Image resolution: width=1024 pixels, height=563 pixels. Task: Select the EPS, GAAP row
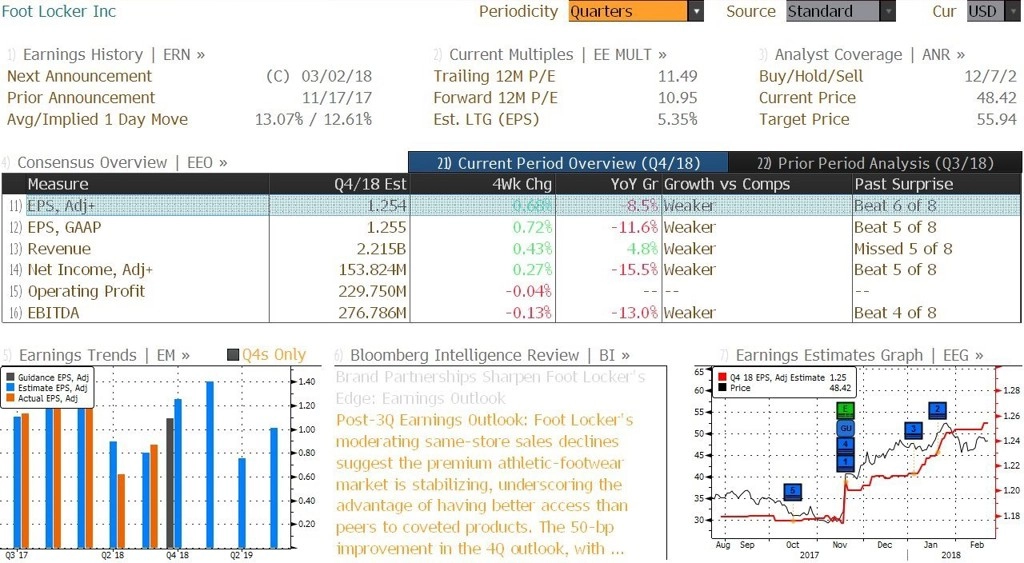[511, 227]
